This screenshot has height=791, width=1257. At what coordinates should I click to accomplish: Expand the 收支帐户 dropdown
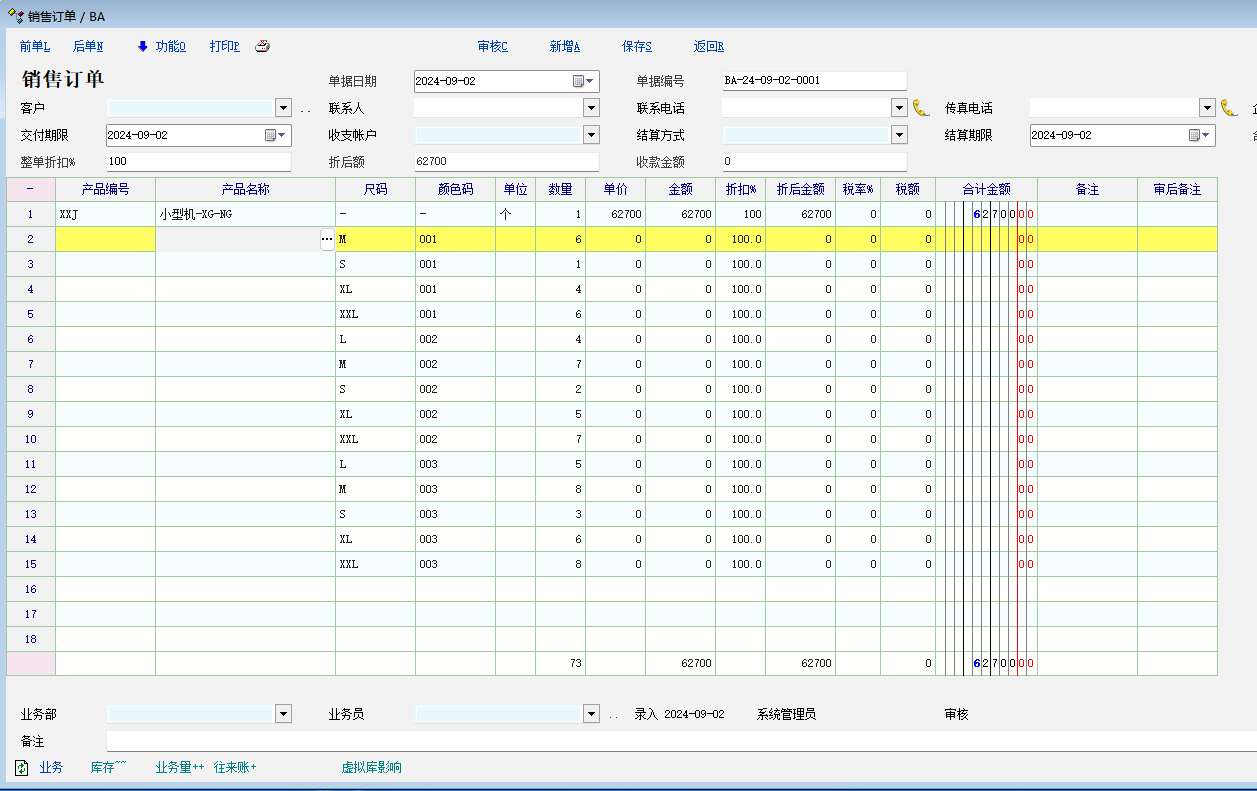(591, 135)
